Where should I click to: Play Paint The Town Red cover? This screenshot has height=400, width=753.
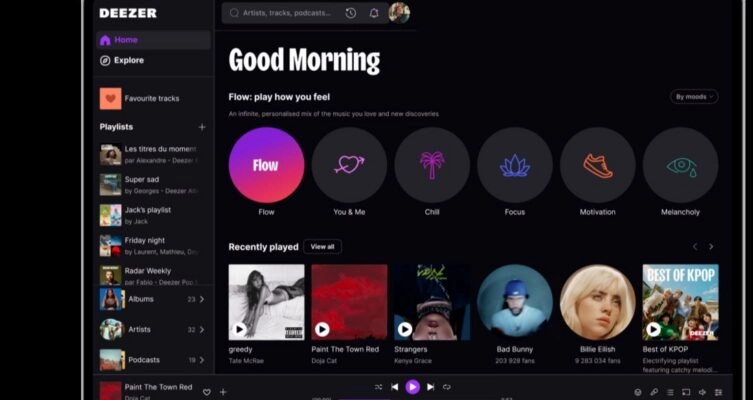pos(322,329)
